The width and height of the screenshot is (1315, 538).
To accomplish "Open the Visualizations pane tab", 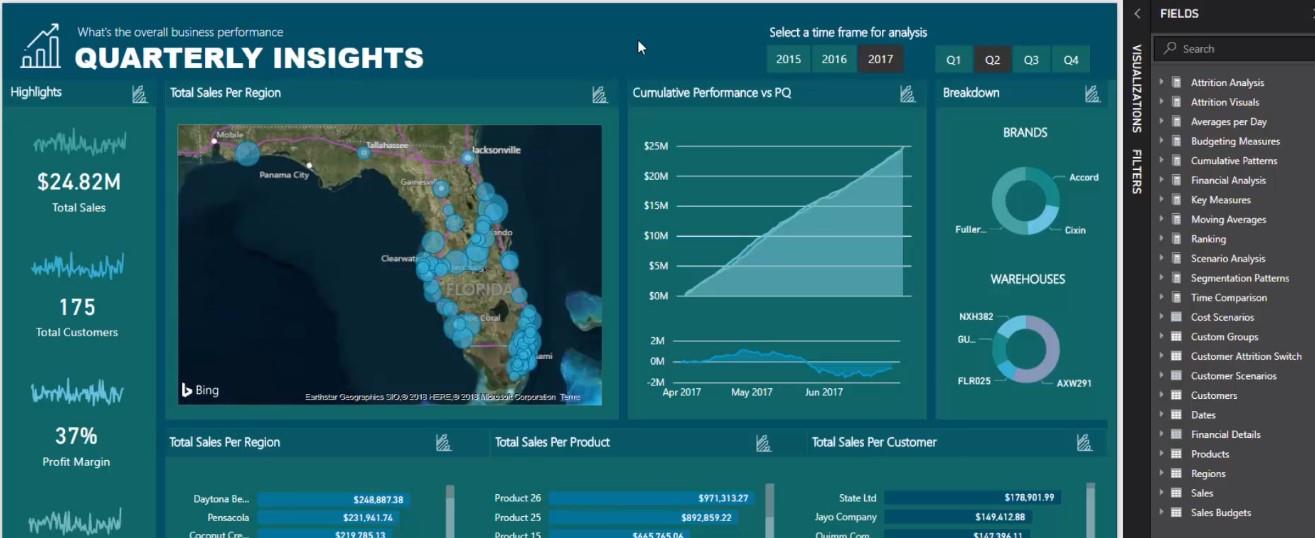I will point(1137,88).
